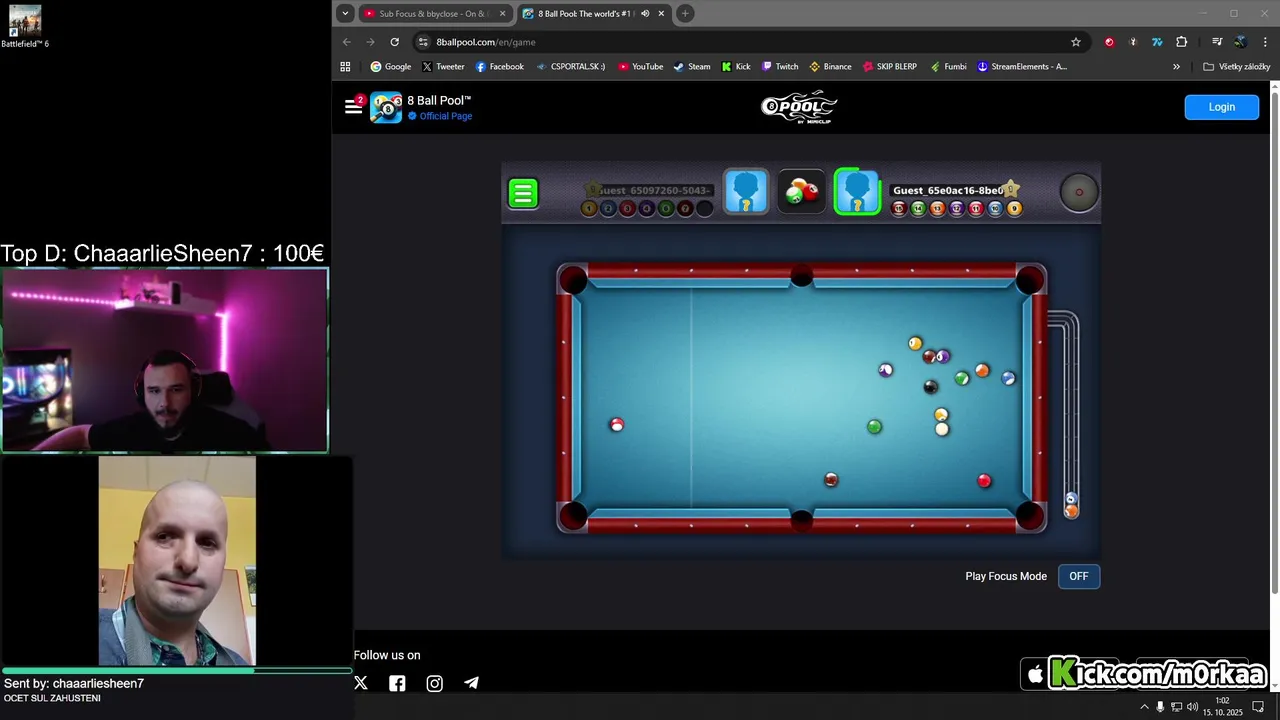Open the Google bookmark
The width and height of the screenshot is (1280, 720).
[x=390, y=67]
